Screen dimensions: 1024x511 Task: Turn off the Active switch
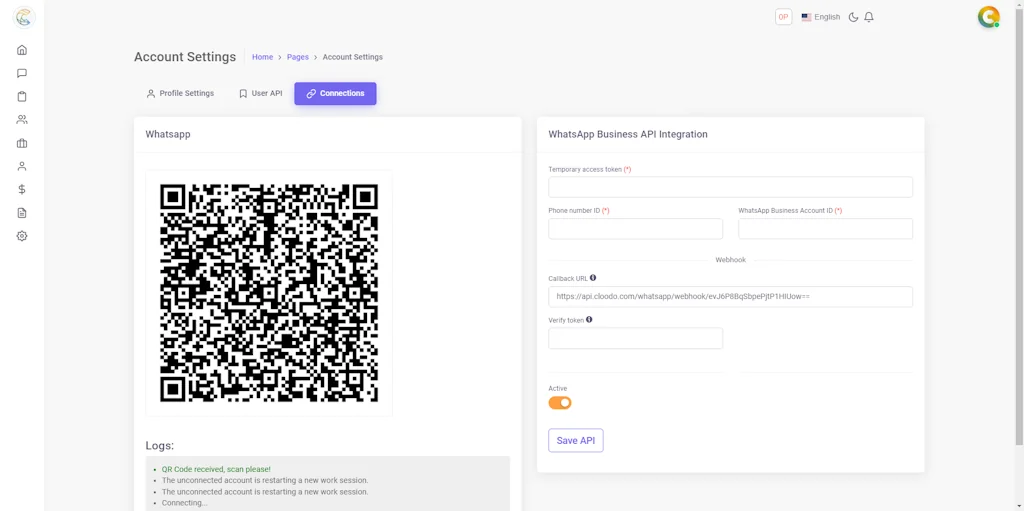coord(560,403)
